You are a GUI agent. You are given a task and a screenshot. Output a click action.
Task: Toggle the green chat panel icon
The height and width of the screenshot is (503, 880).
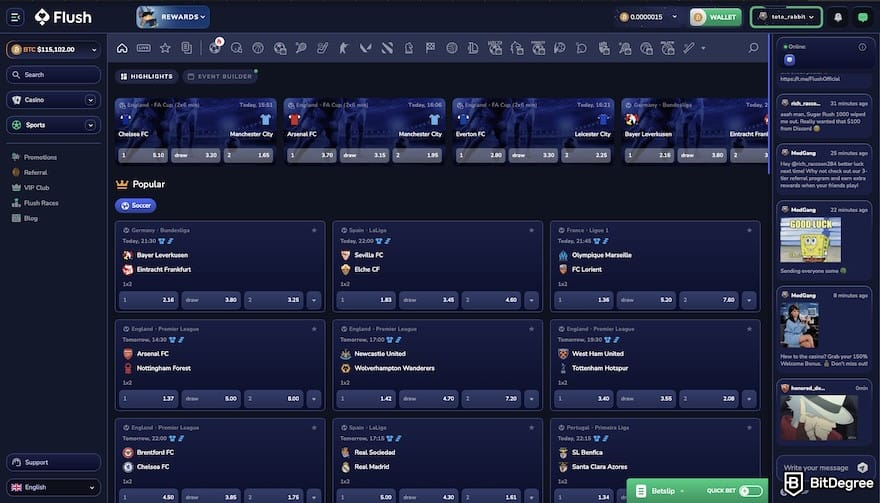(x=863, y=17)
